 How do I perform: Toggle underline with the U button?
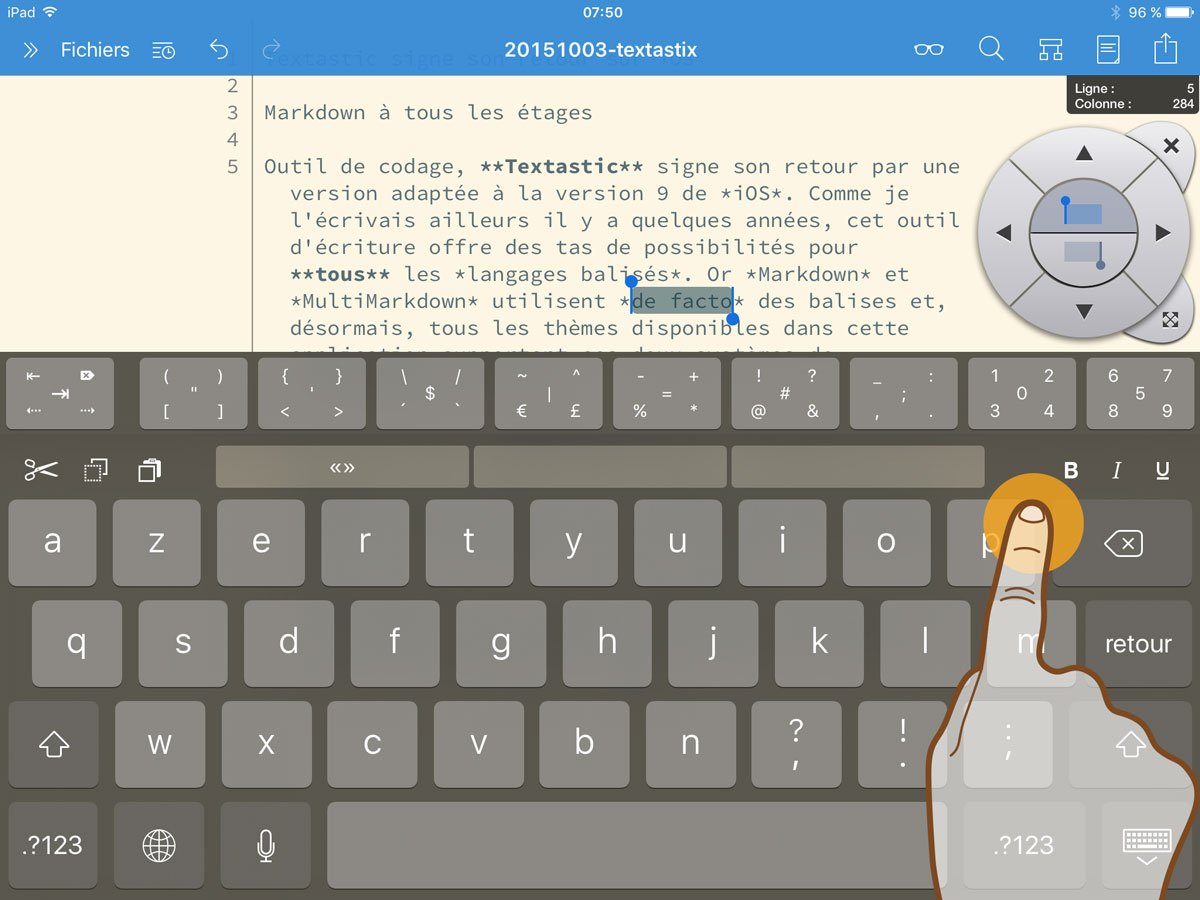click(1162, 470)
